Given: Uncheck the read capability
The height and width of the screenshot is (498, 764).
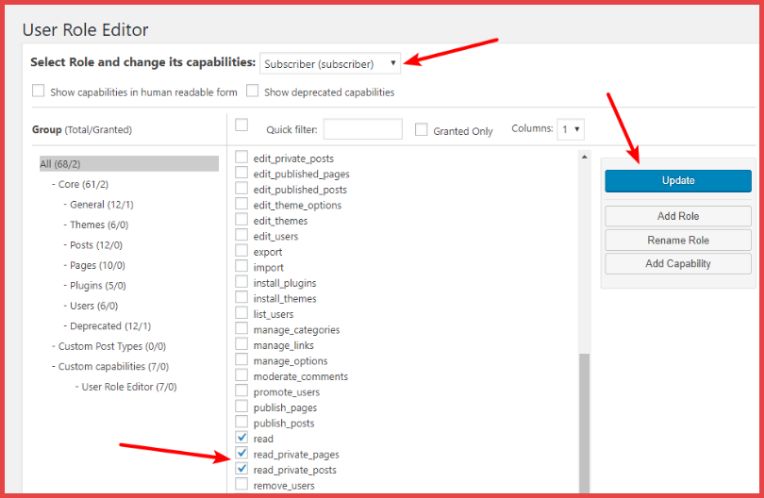Looking at the screenshot, I should [x=241, y=438].
